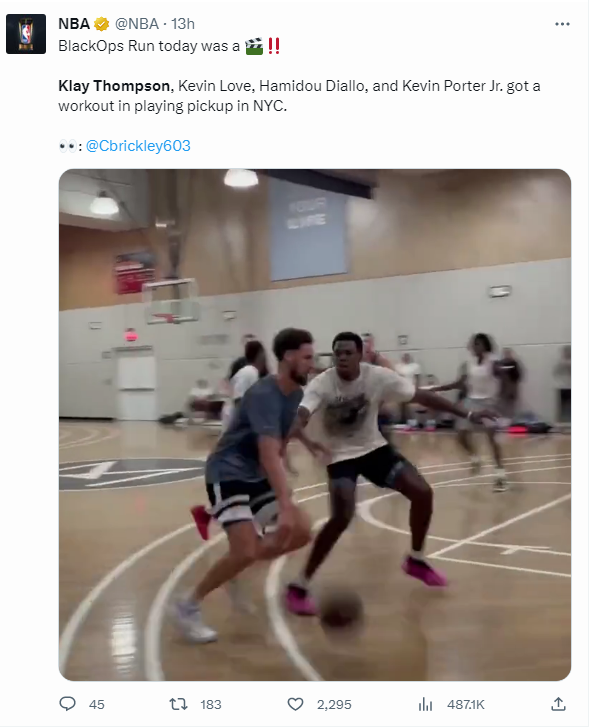Click the NBA verified gold badge
The image size is (590, 727).
[102, 24]
